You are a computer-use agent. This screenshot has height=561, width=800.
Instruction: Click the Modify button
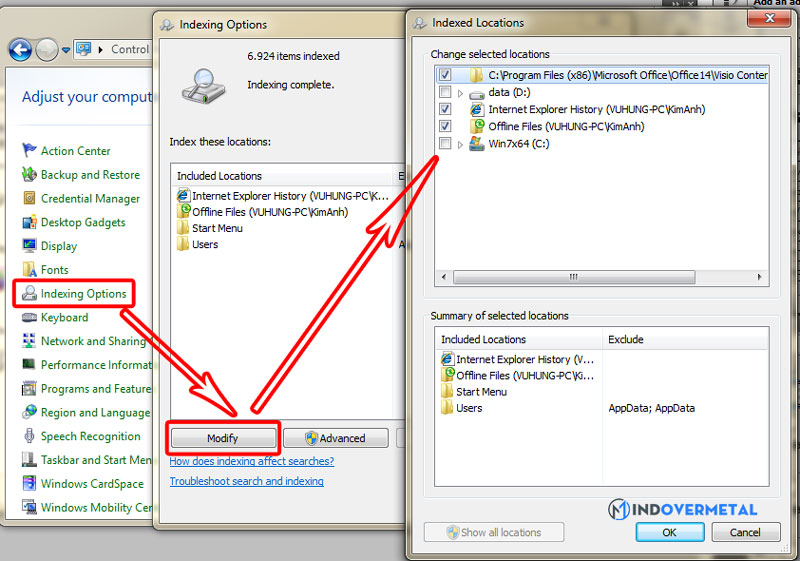pos(222,438)
